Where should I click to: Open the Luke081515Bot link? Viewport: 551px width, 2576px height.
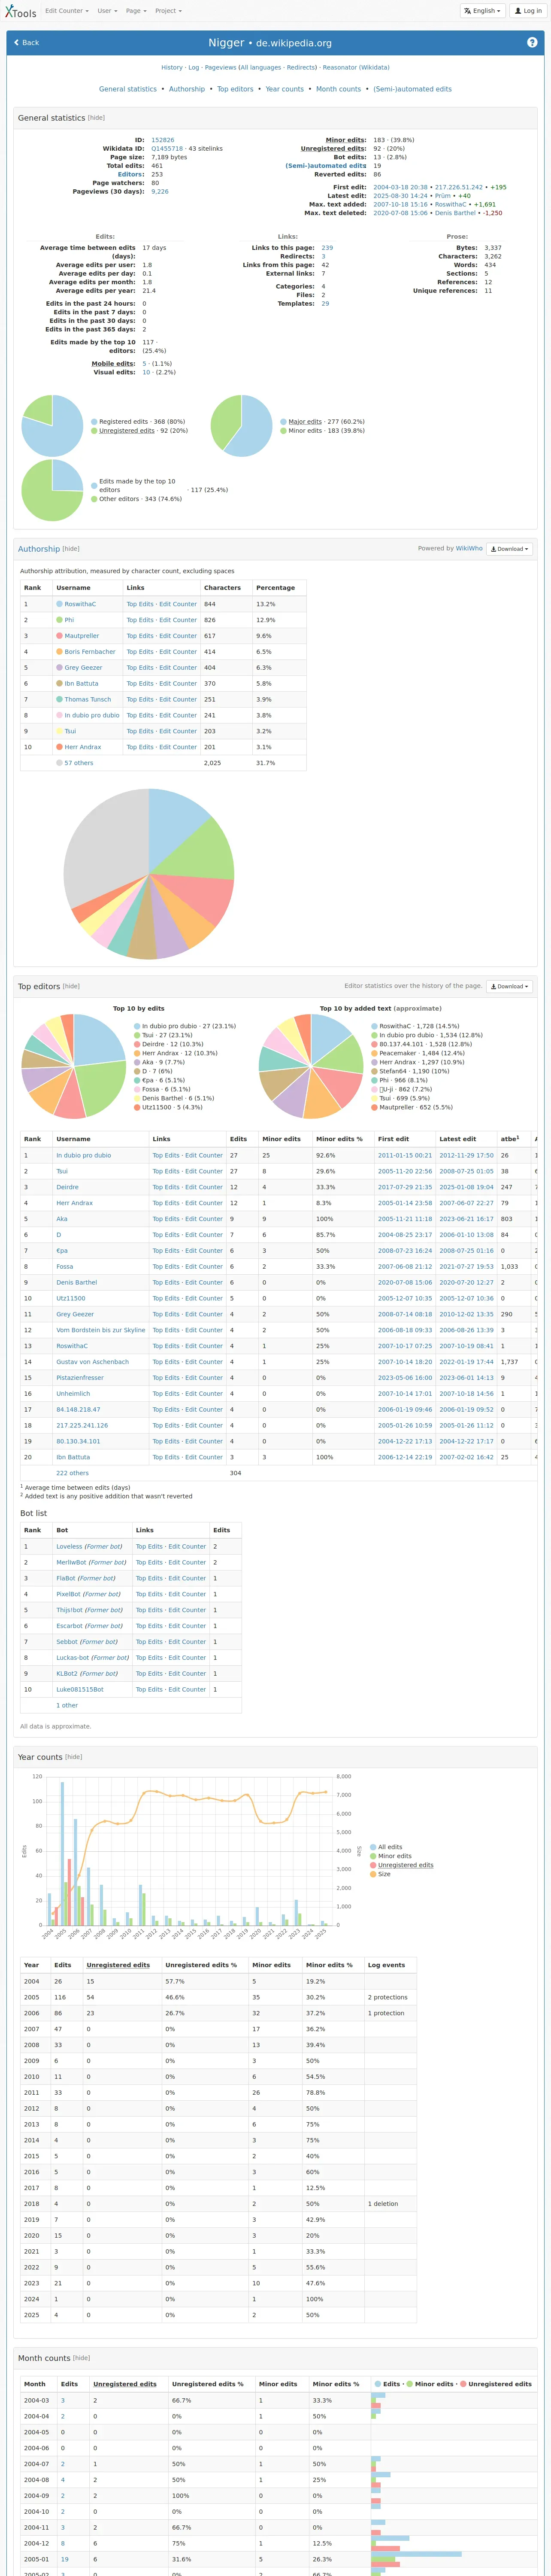(80, 1690)
